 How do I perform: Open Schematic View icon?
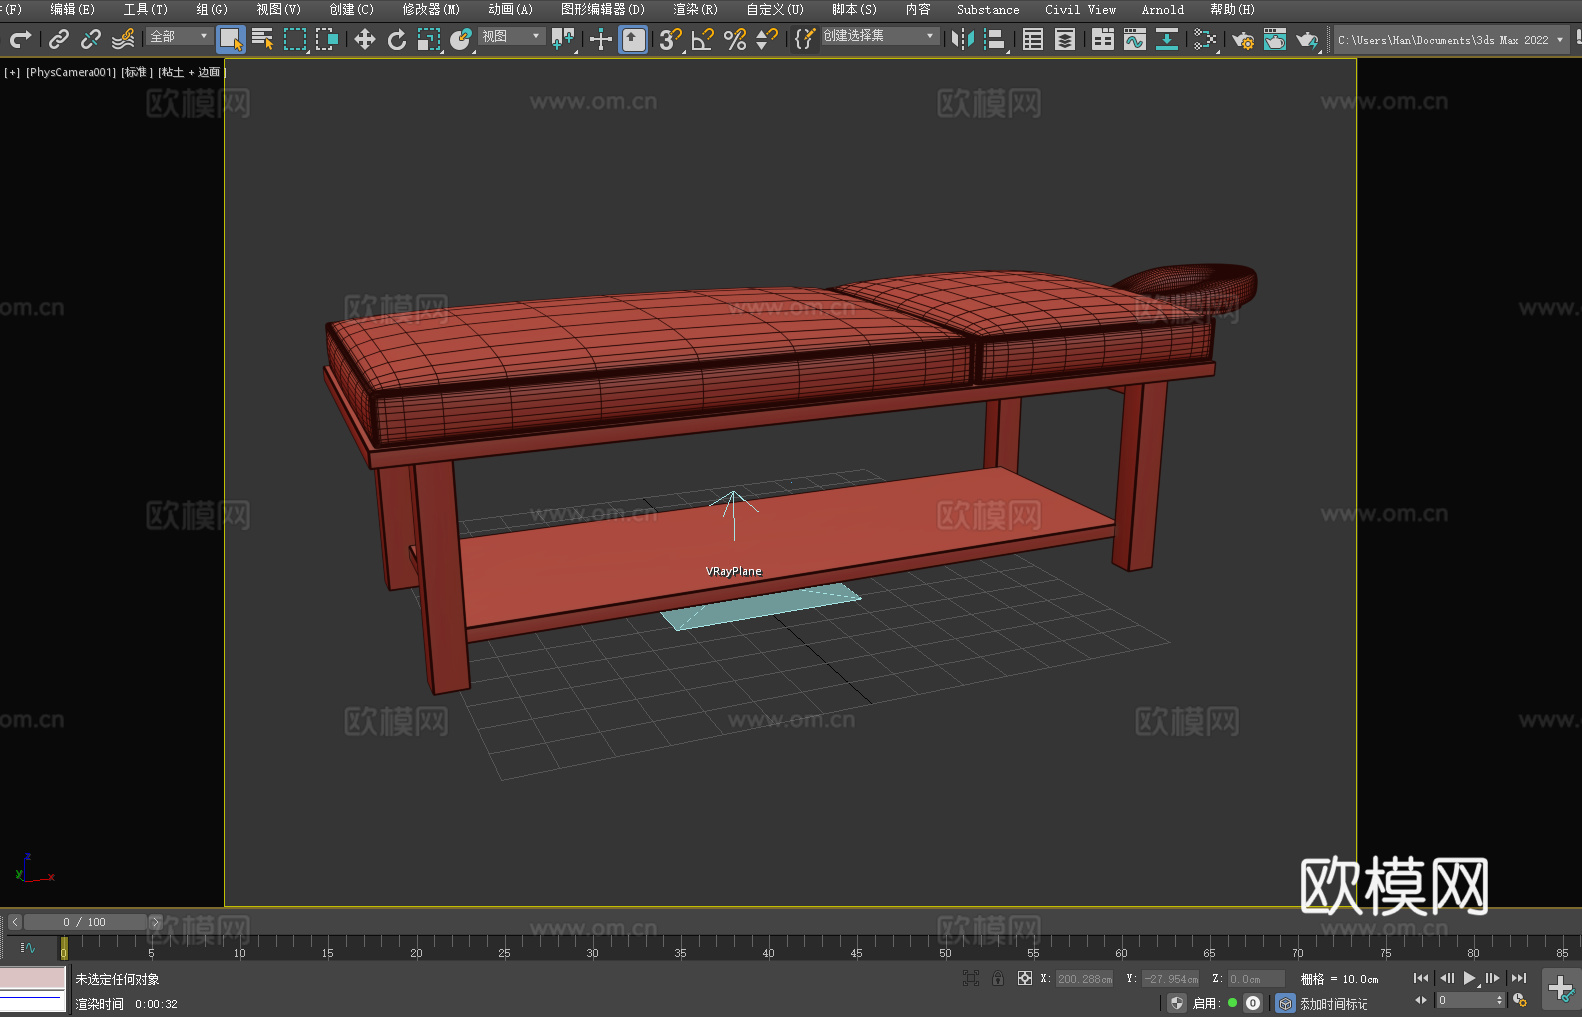(x=1205, y=39)
